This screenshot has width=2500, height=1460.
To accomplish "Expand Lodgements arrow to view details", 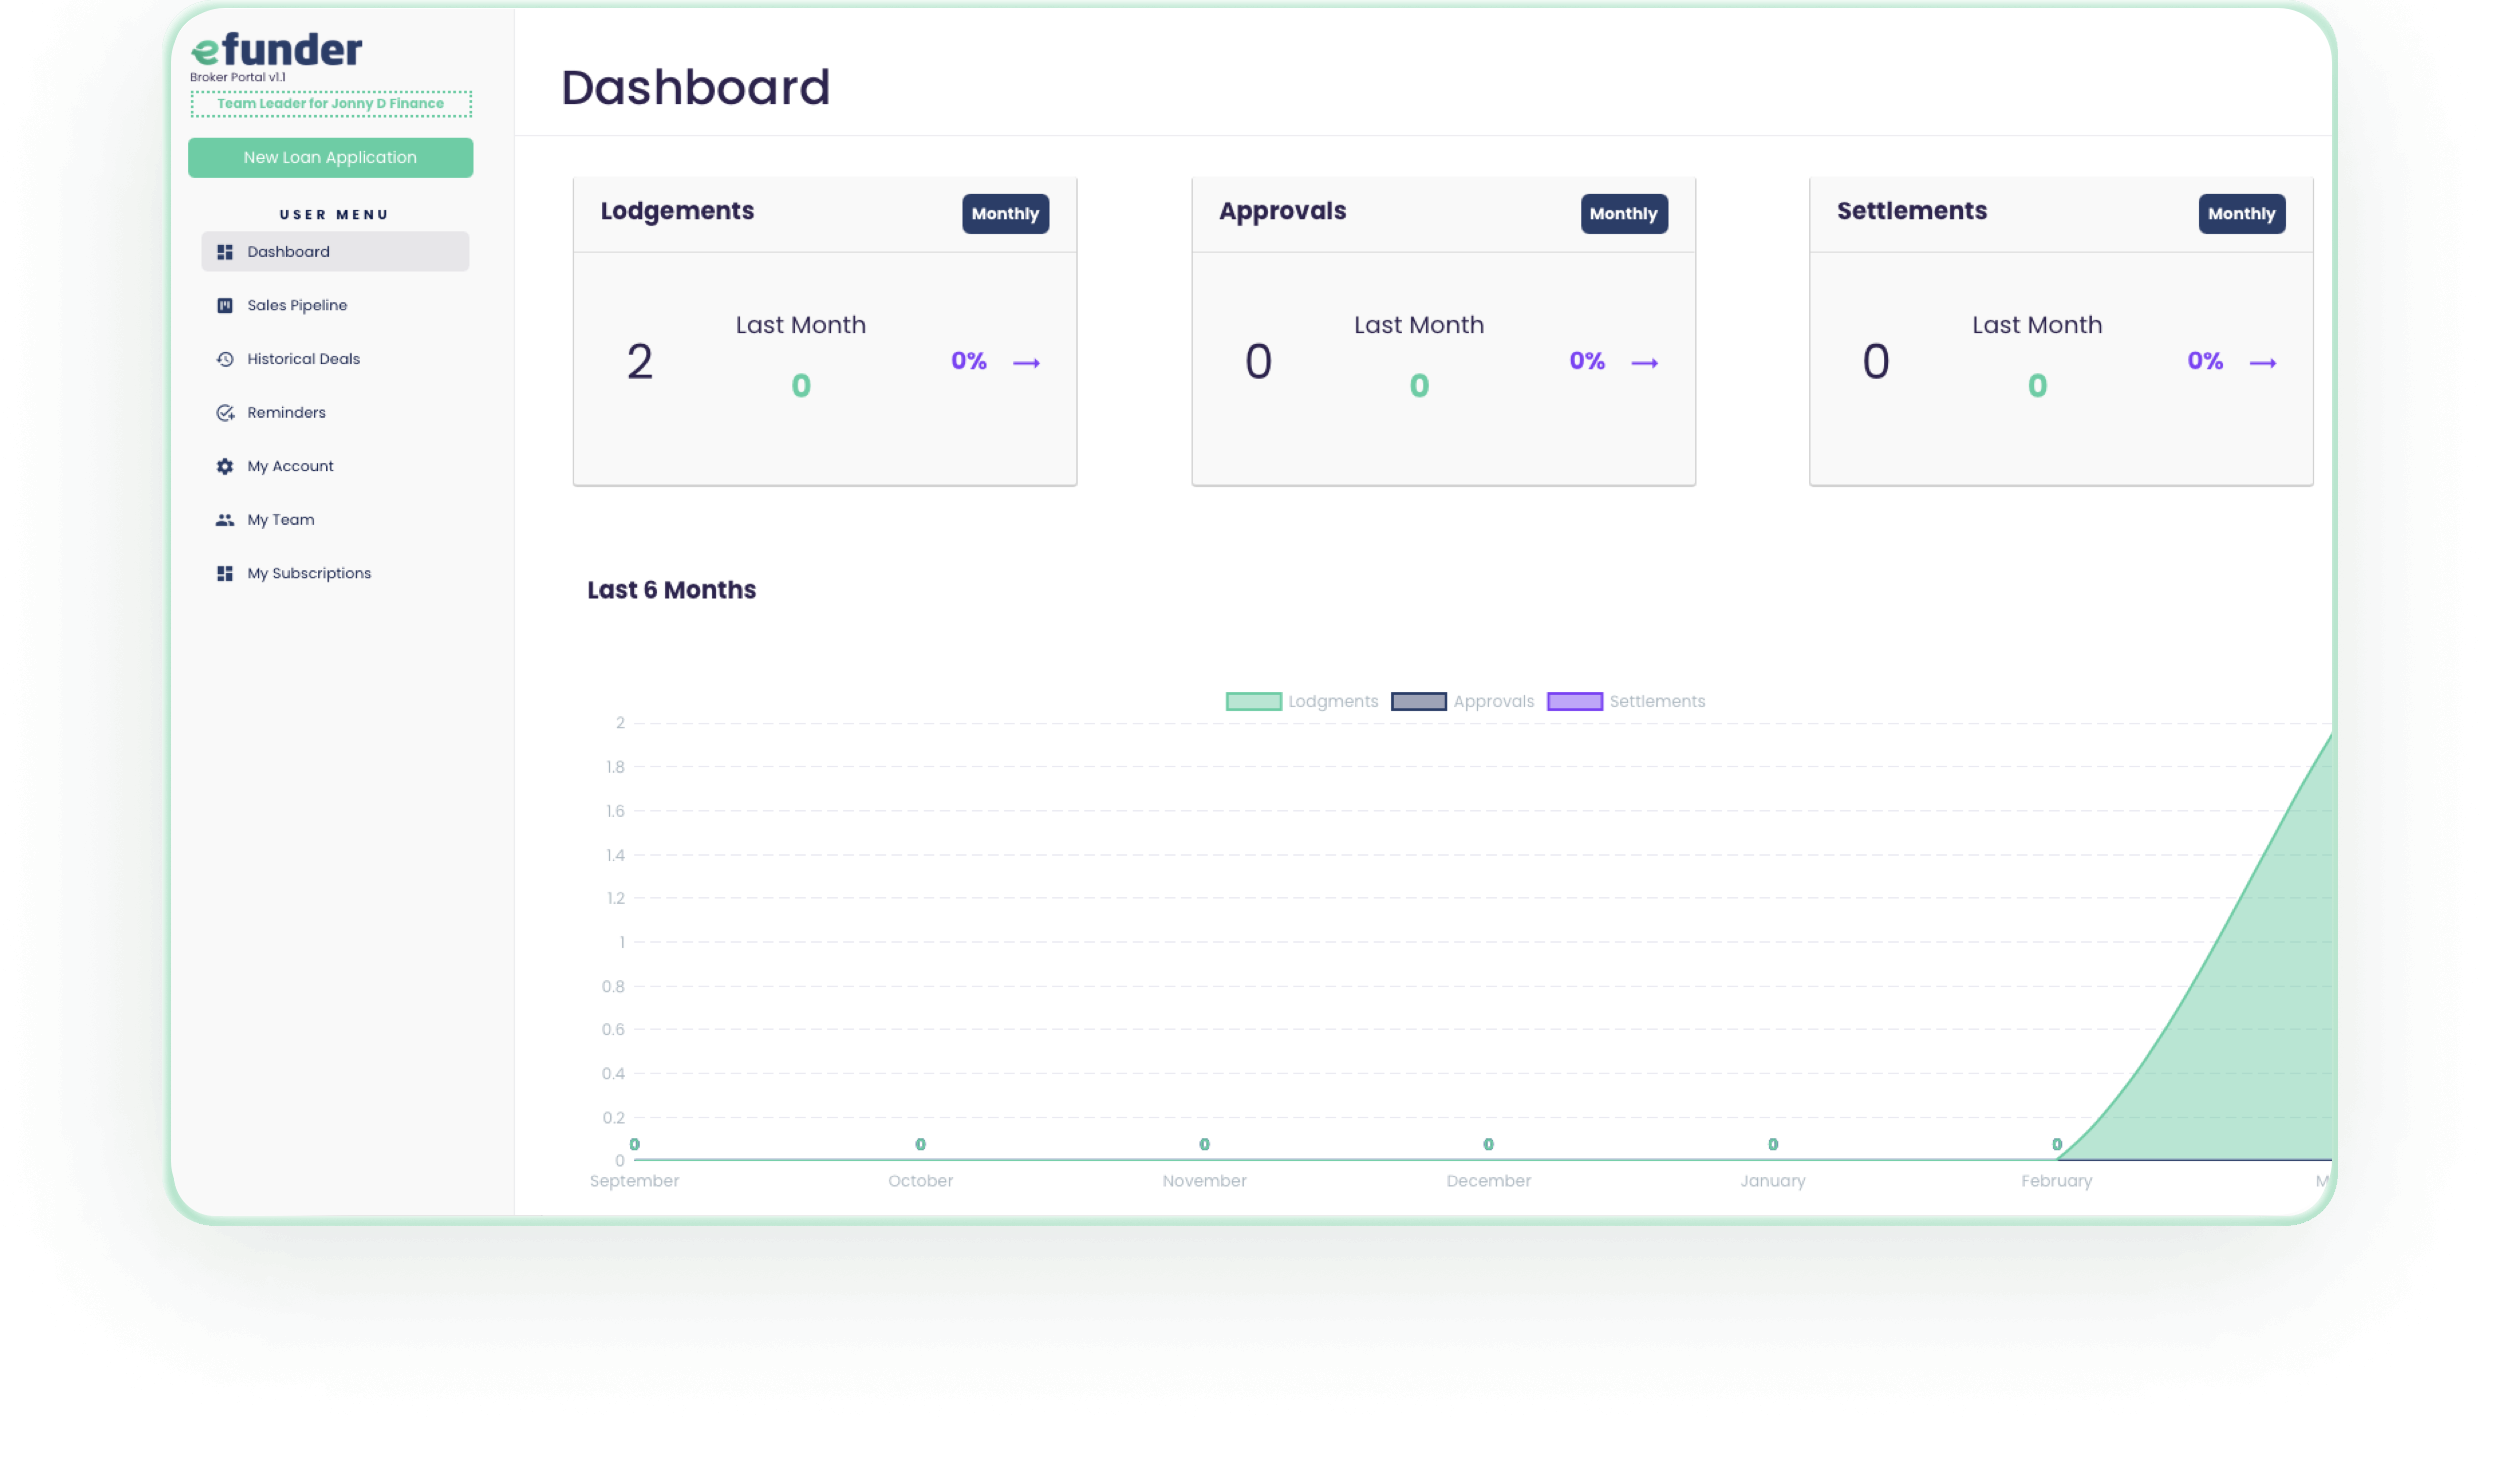I will [x=1027, y=362].
